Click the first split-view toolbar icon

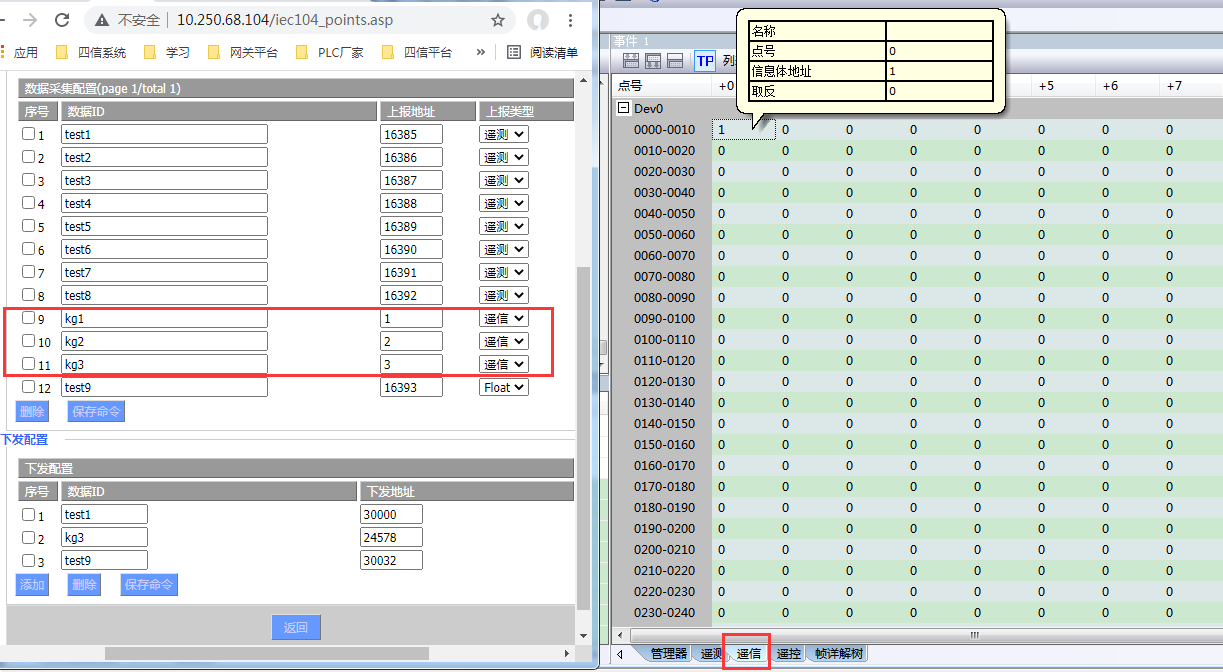(x=631, y=61)
